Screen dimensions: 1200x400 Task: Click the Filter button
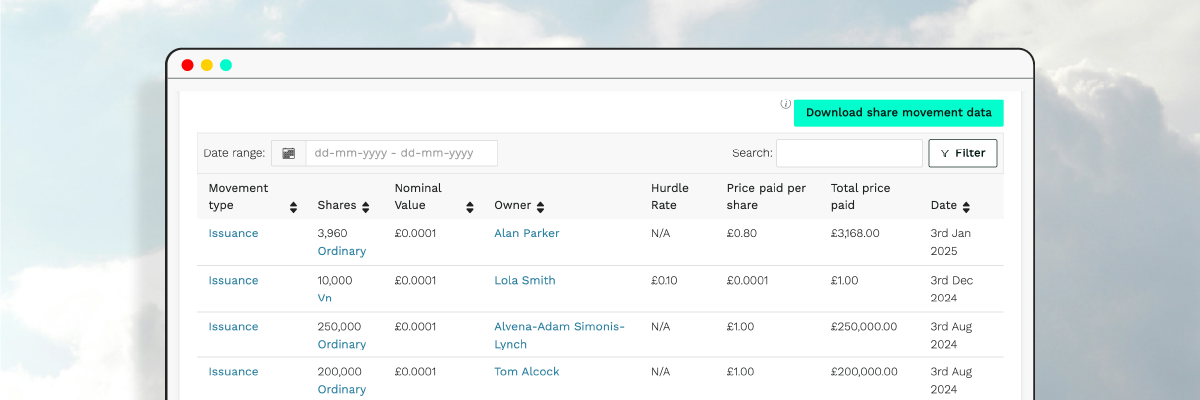coord(963,153)
